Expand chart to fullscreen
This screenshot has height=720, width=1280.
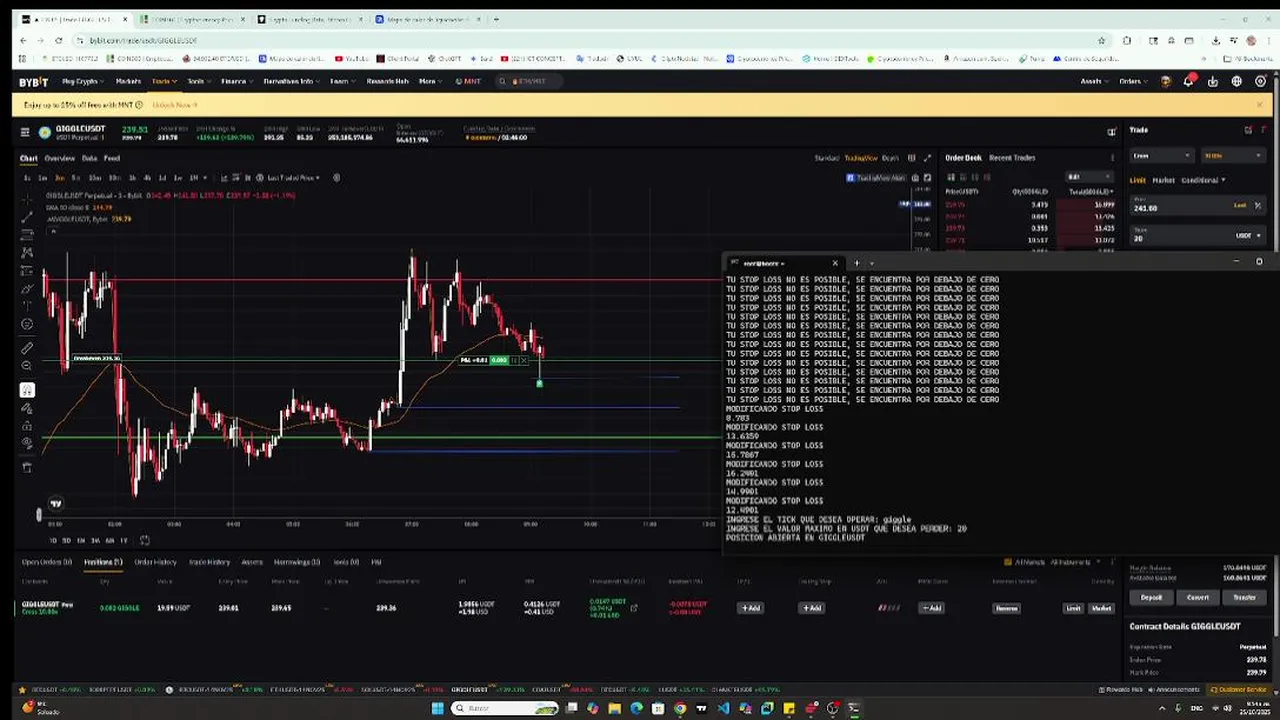click(x=927, y=158)
